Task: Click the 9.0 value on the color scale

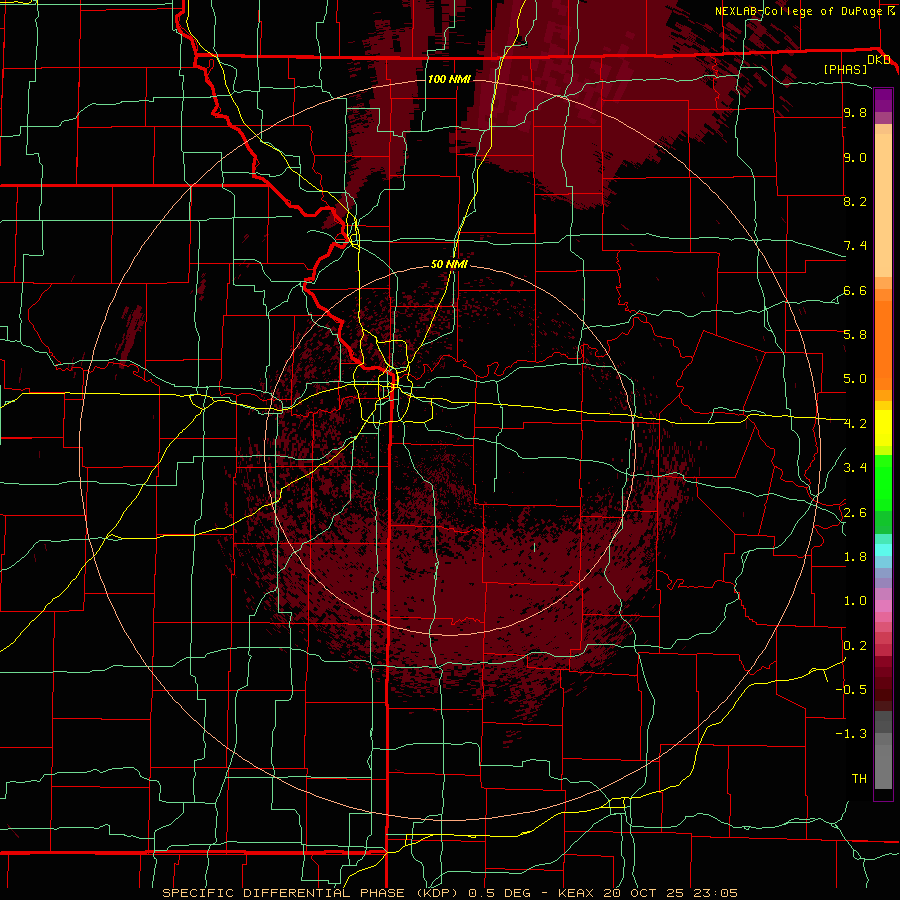Action: (x=855, y=158)
